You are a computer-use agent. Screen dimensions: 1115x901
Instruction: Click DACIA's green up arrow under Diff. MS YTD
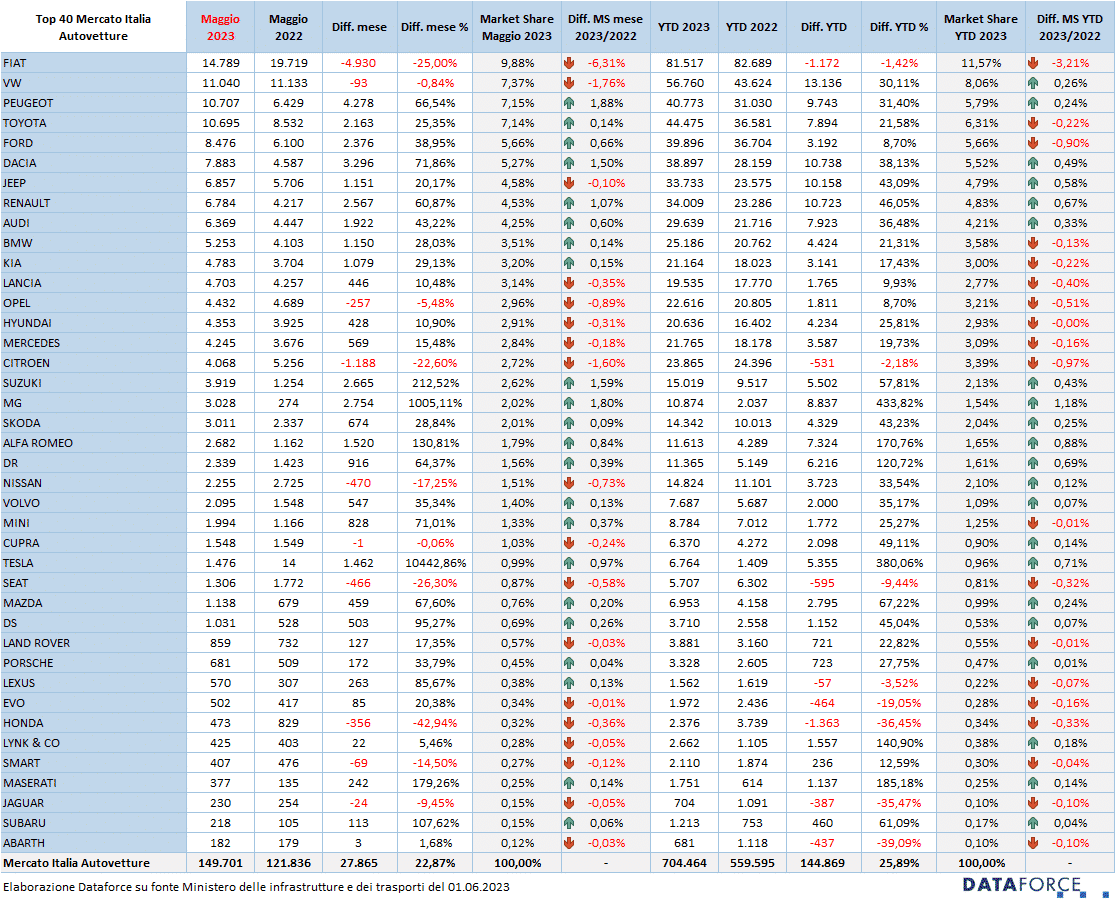[1033, 163]
